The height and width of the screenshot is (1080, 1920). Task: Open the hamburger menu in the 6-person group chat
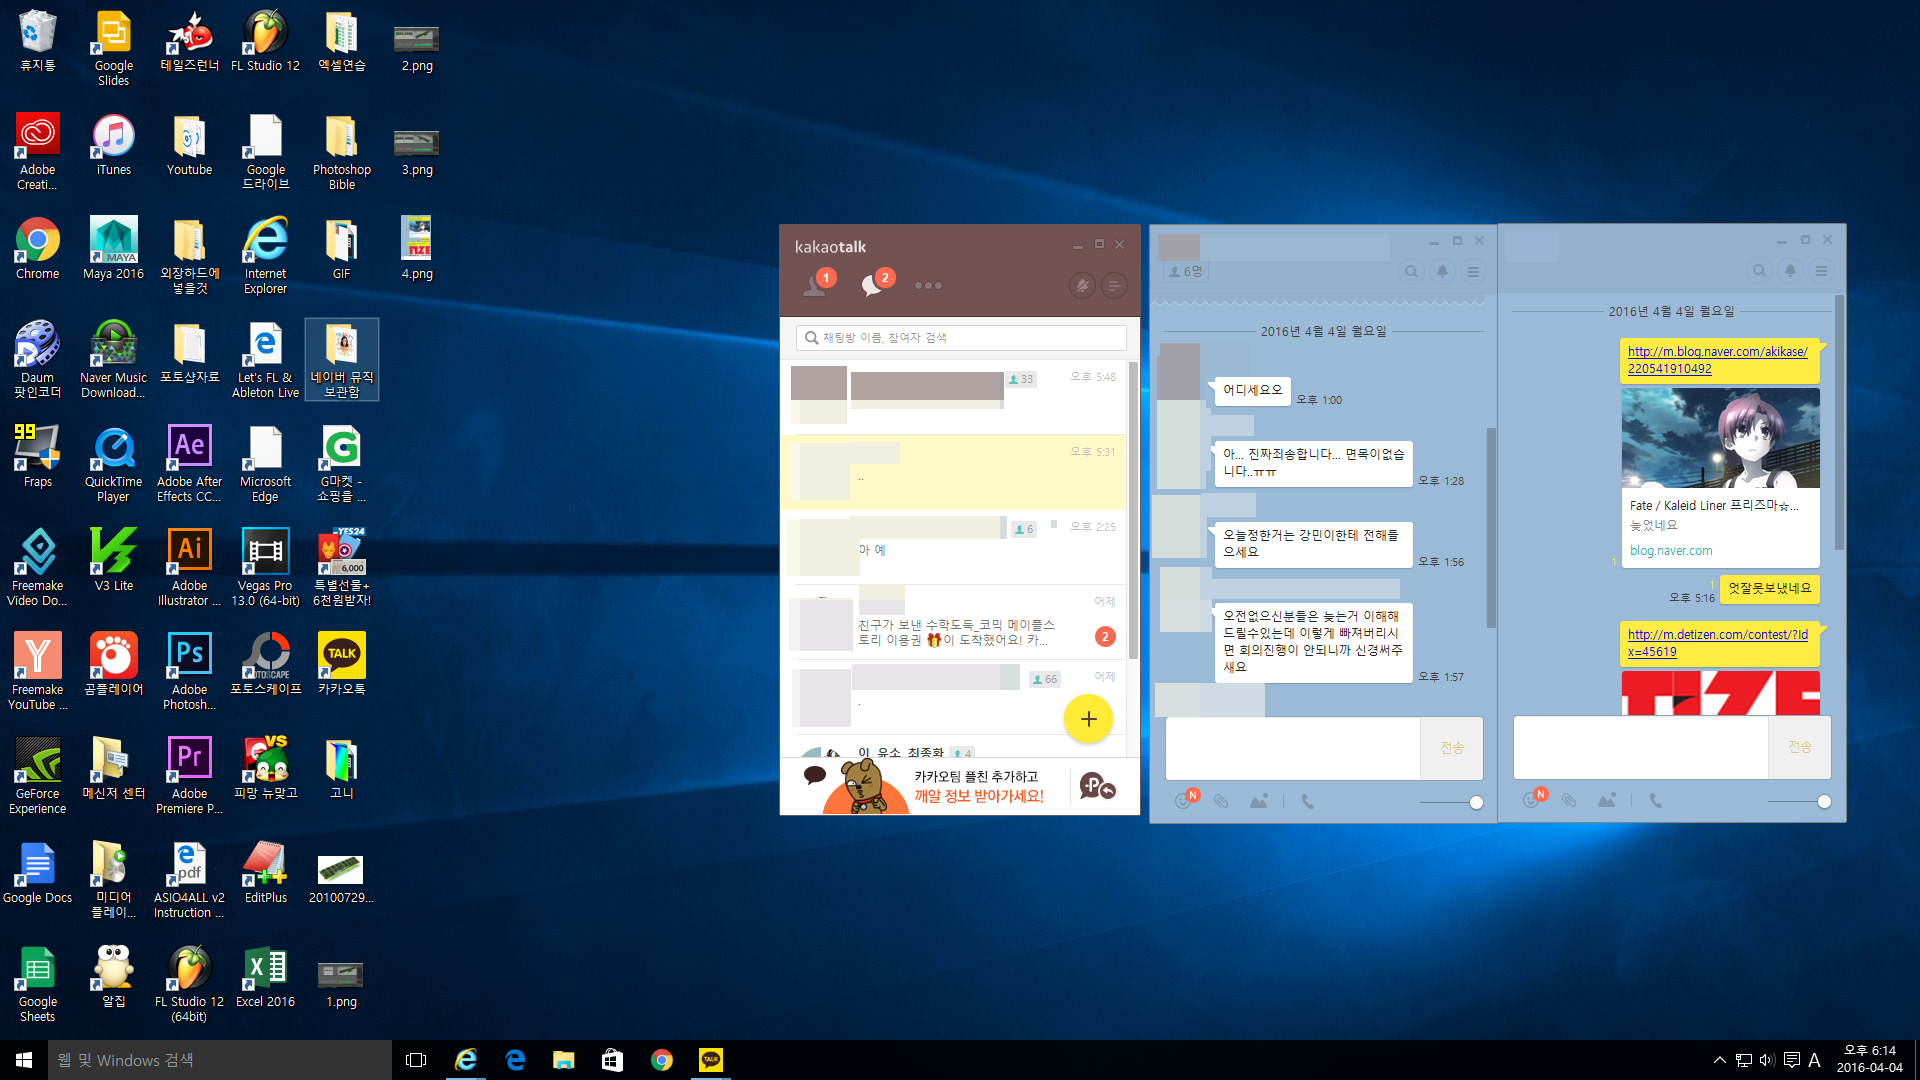point(1473,271)
